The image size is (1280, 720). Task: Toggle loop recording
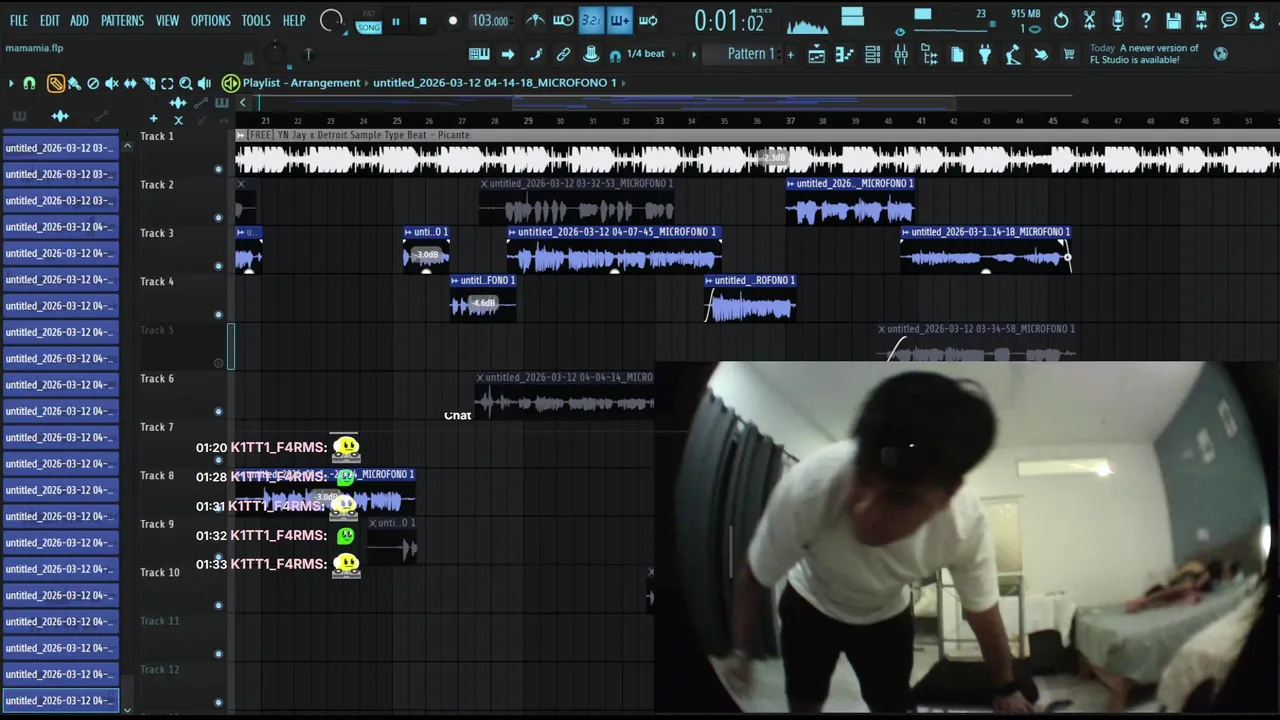(649, 21)
